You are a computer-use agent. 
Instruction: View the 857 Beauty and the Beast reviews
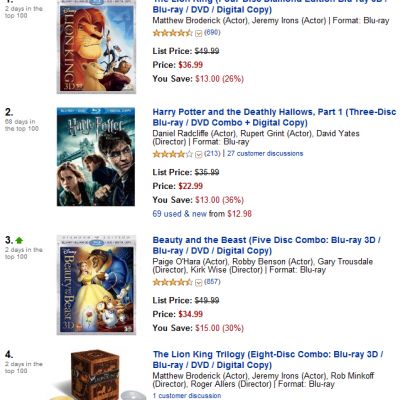[x=212, y=282]
